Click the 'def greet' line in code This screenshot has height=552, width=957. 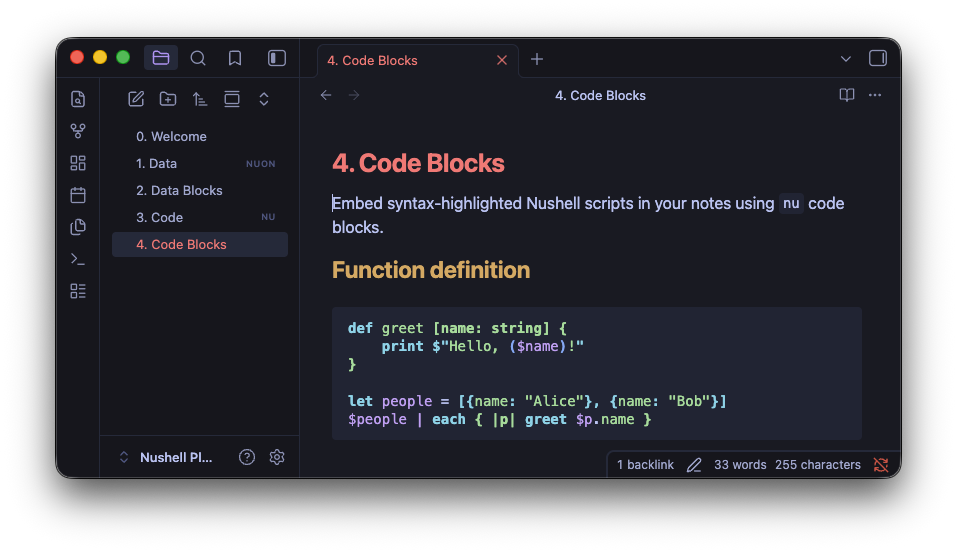tap(457, 328)
